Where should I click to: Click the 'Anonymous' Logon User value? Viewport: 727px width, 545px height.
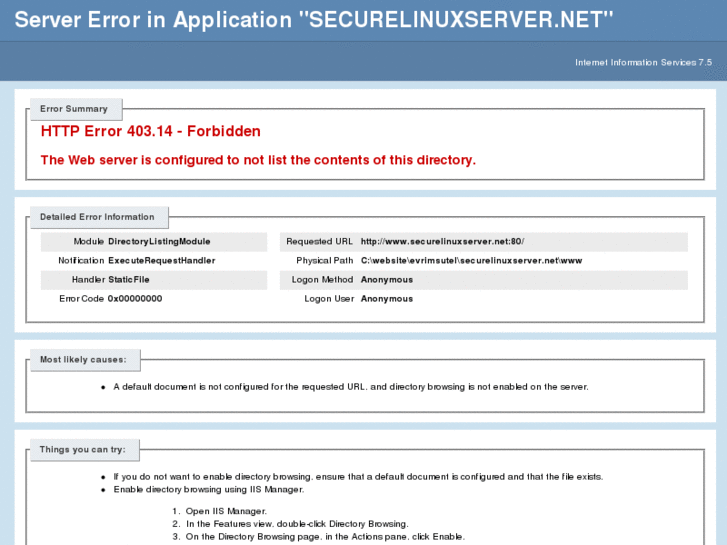387,298
